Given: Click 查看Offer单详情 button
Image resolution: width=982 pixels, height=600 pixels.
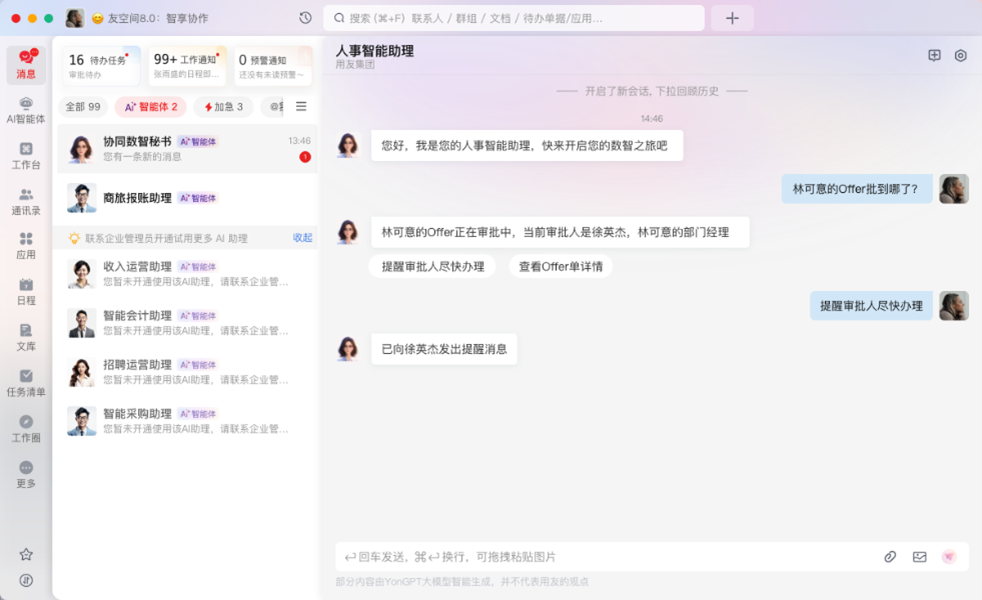Looking at the screenshot, I should click(560, 266).
